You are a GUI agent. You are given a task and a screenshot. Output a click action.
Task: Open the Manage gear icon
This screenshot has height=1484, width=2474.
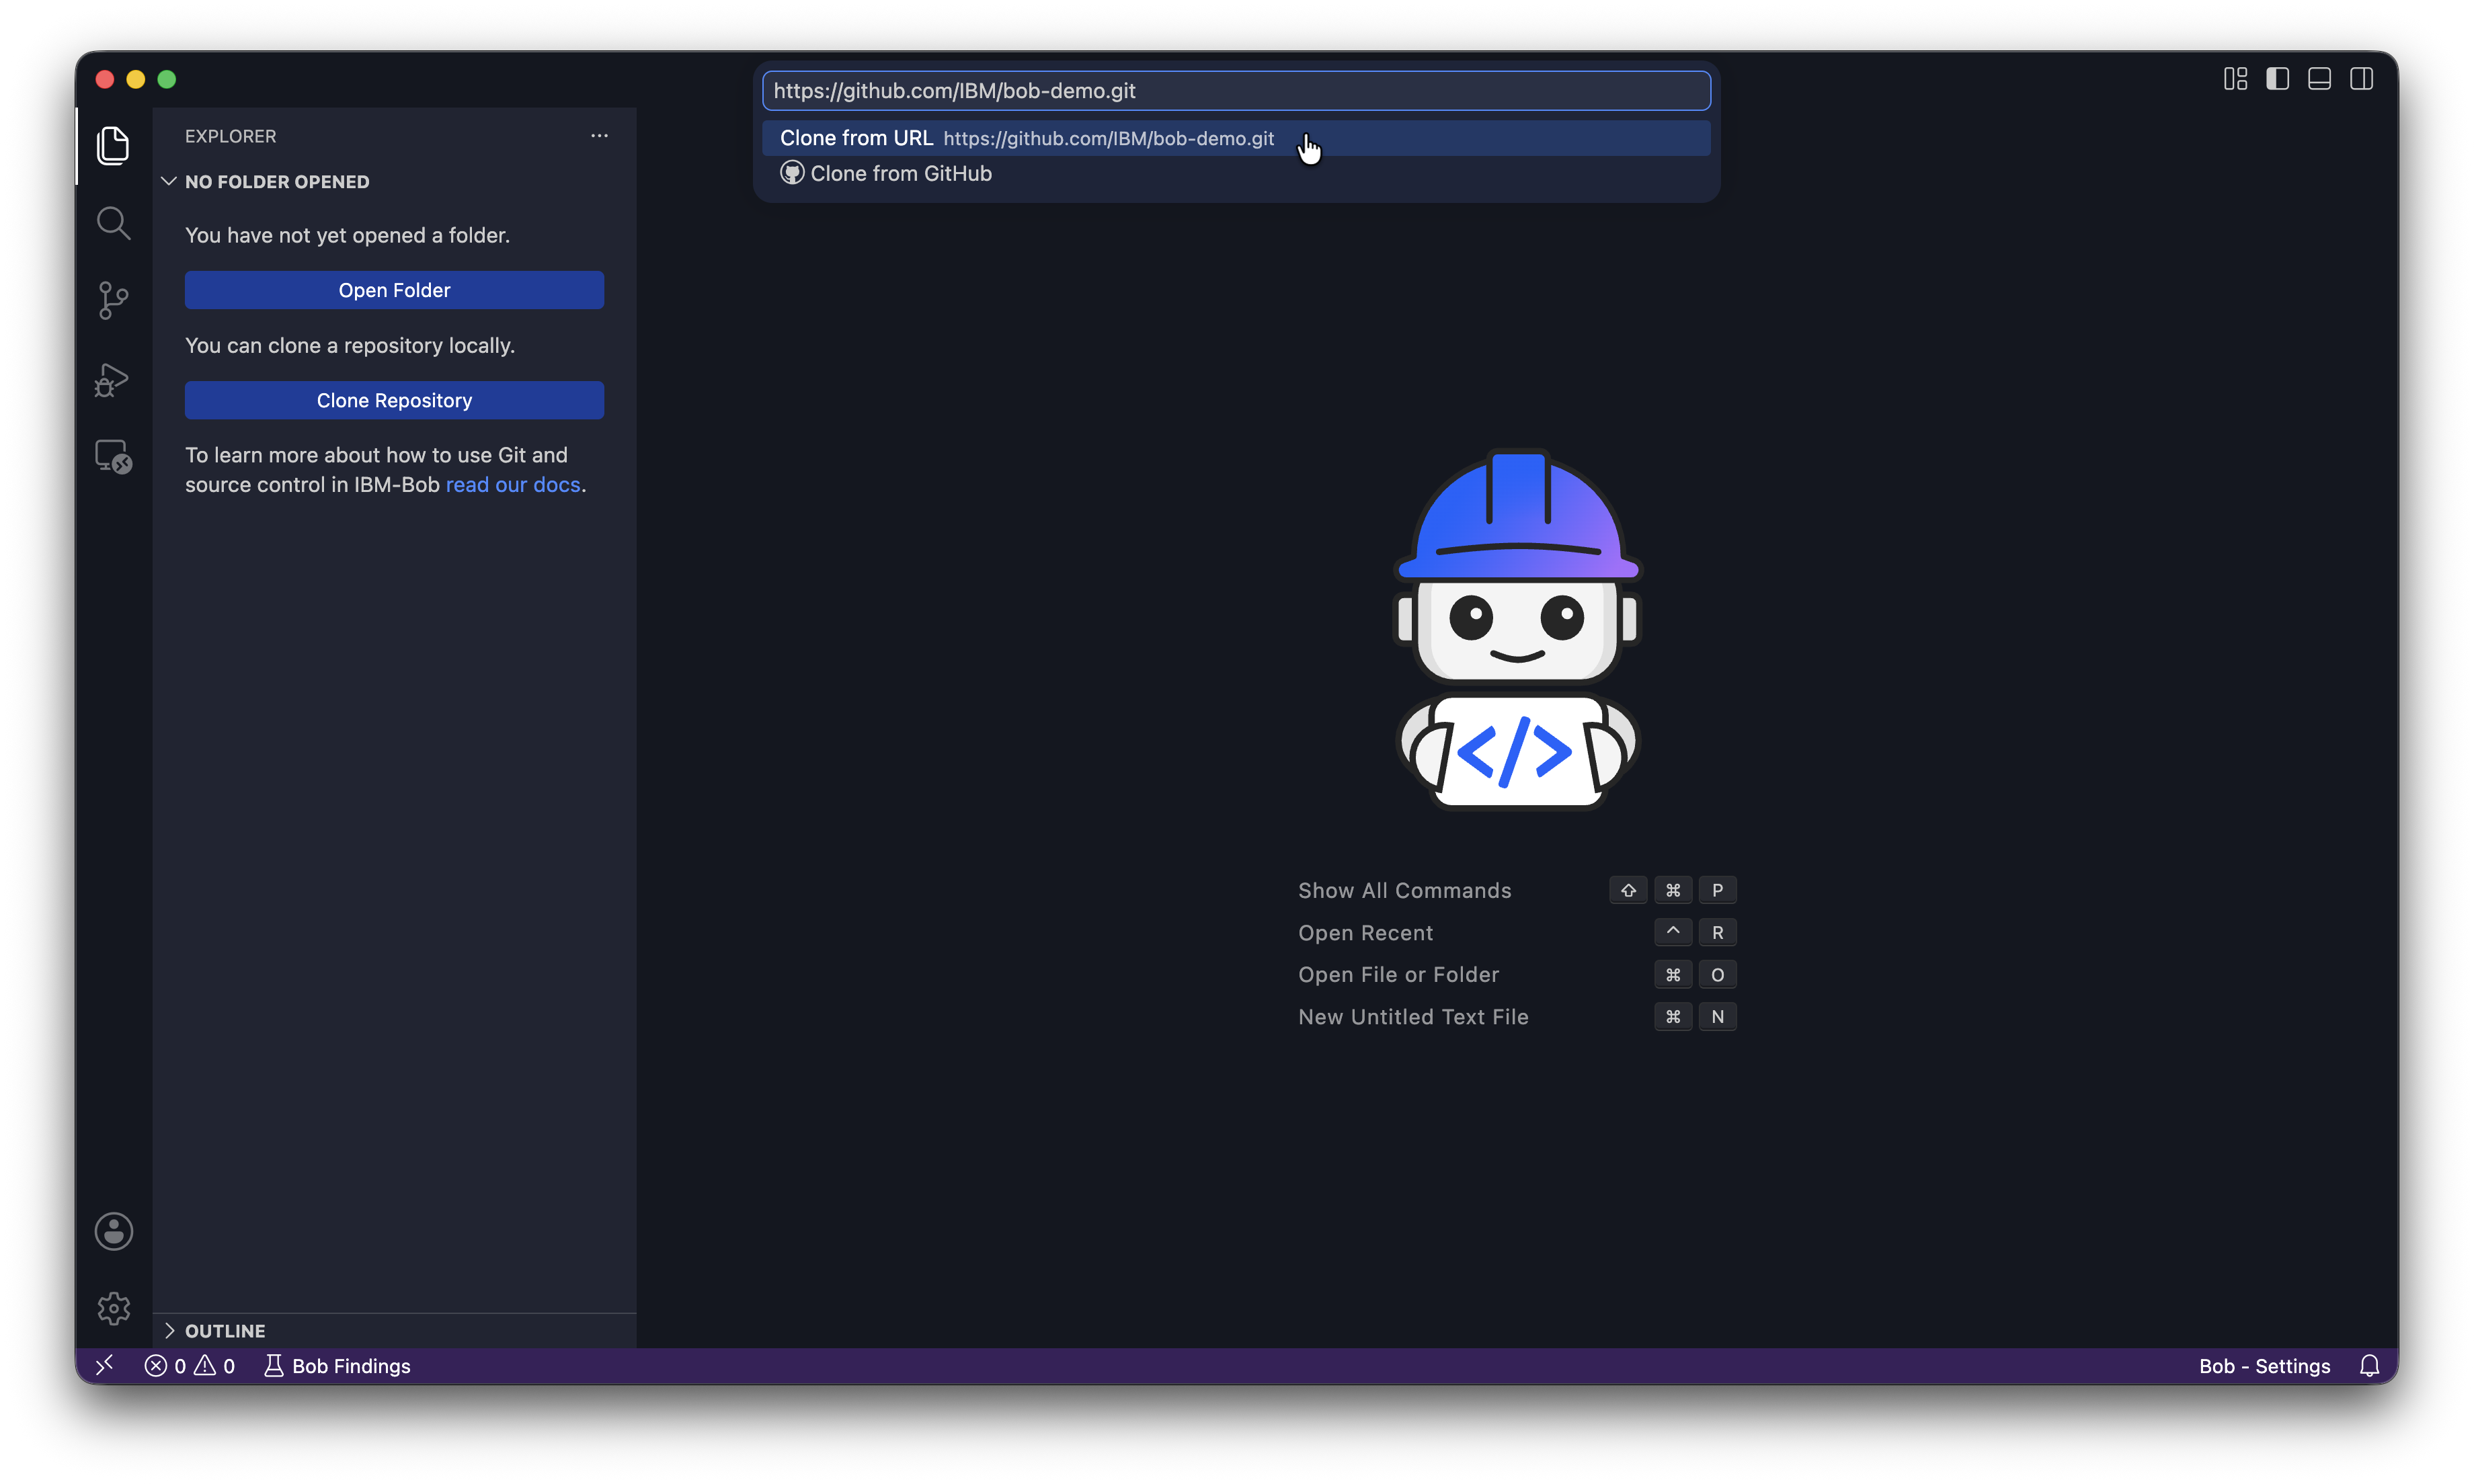click(x=113, y=1308)
